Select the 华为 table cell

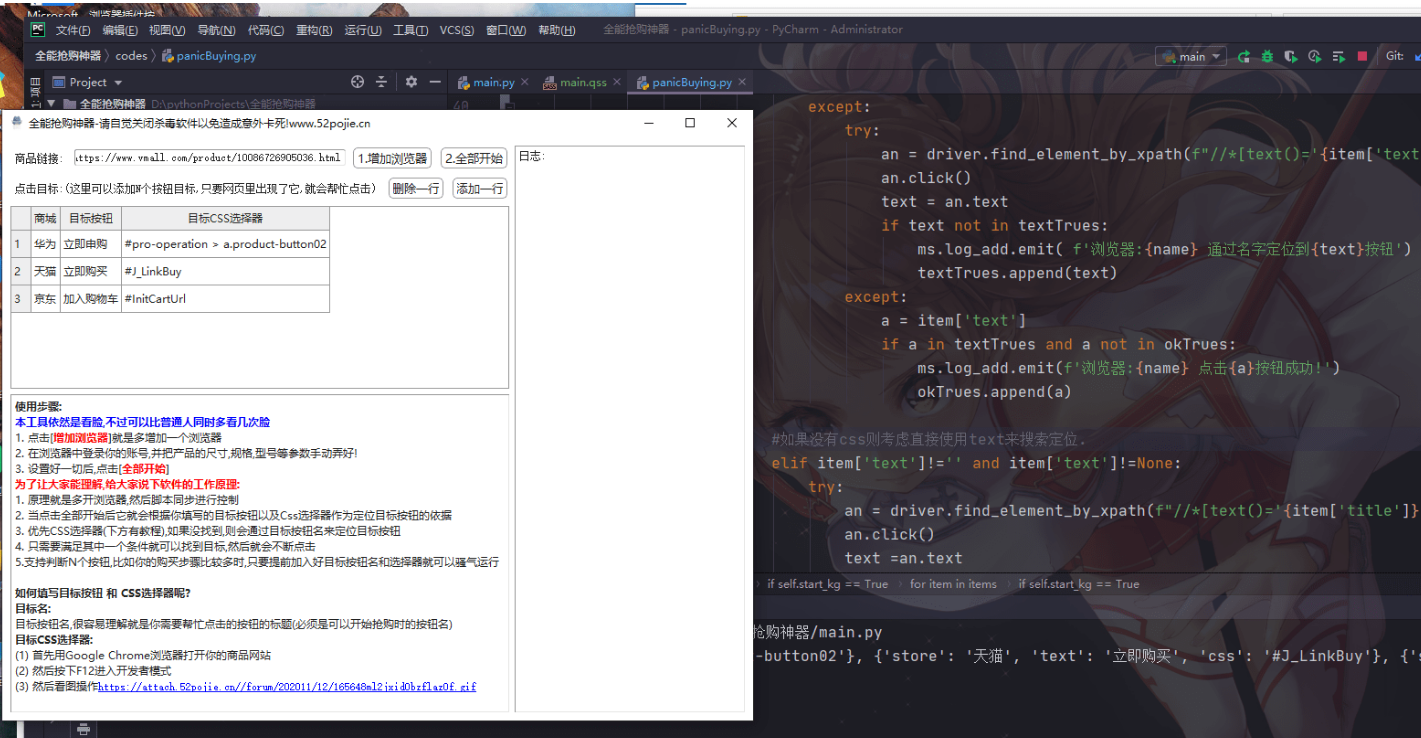pyautogui.click(x=45, y=244)
